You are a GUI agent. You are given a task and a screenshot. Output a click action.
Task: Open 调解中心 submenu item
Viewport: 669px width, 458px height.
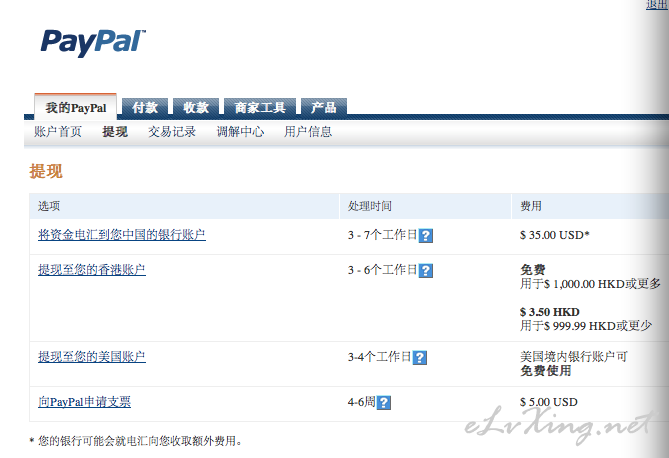coord(240,131)
